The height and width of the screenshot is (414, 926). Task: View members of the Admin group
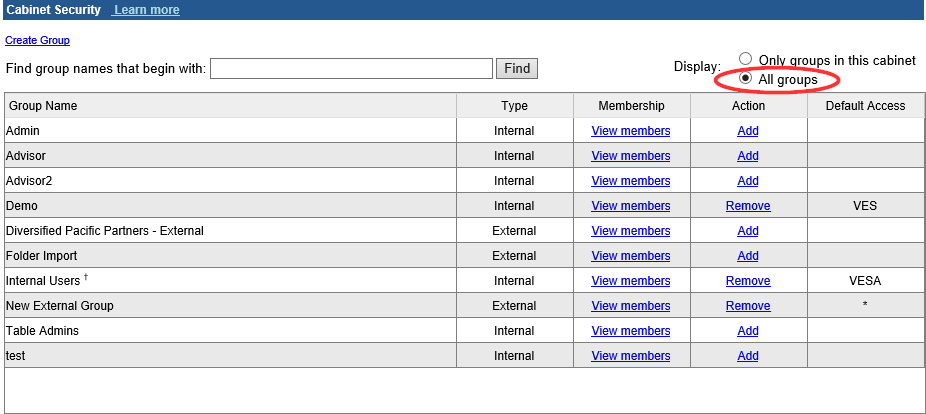coord(631,131)
